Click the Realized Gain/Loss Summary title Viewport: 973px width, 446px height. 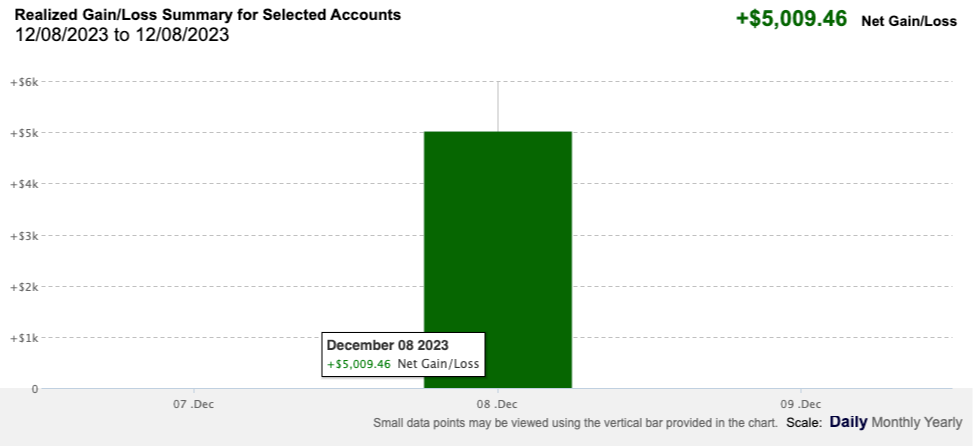pyautogui.click(x=208, y=15)
